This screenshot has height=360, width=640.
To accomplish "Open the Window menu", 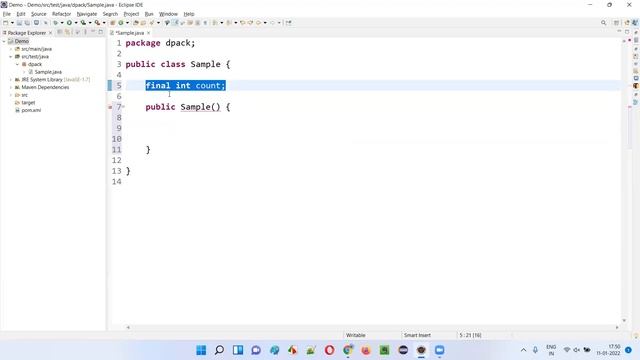I will point(168,14).
